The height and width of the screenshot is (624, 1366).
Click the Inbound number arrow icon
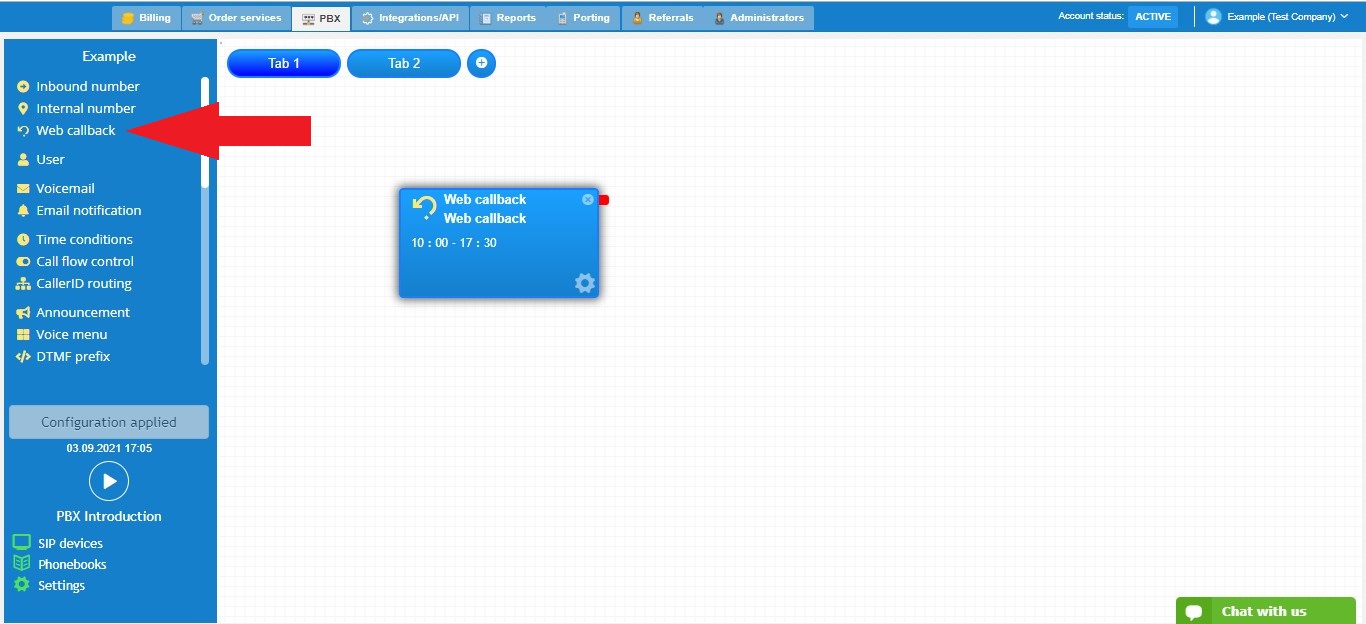[24, 86]
